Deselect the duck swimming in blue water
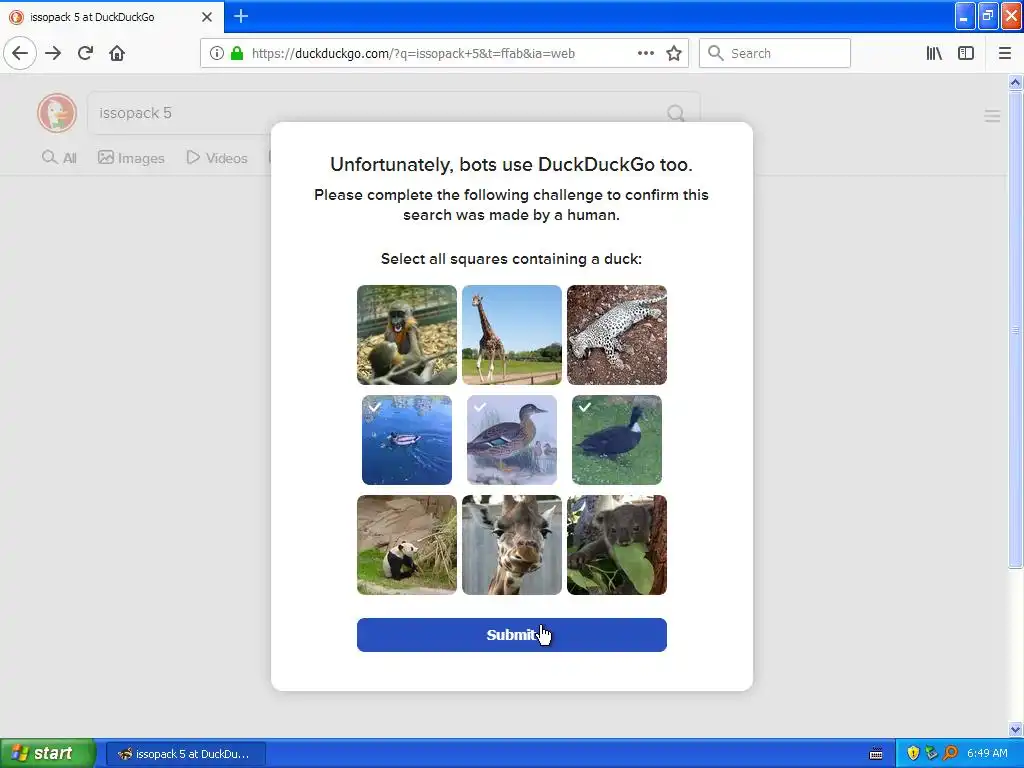This screenshot has width=1024, height=768. pyautogui.click(x=406, y=440)
